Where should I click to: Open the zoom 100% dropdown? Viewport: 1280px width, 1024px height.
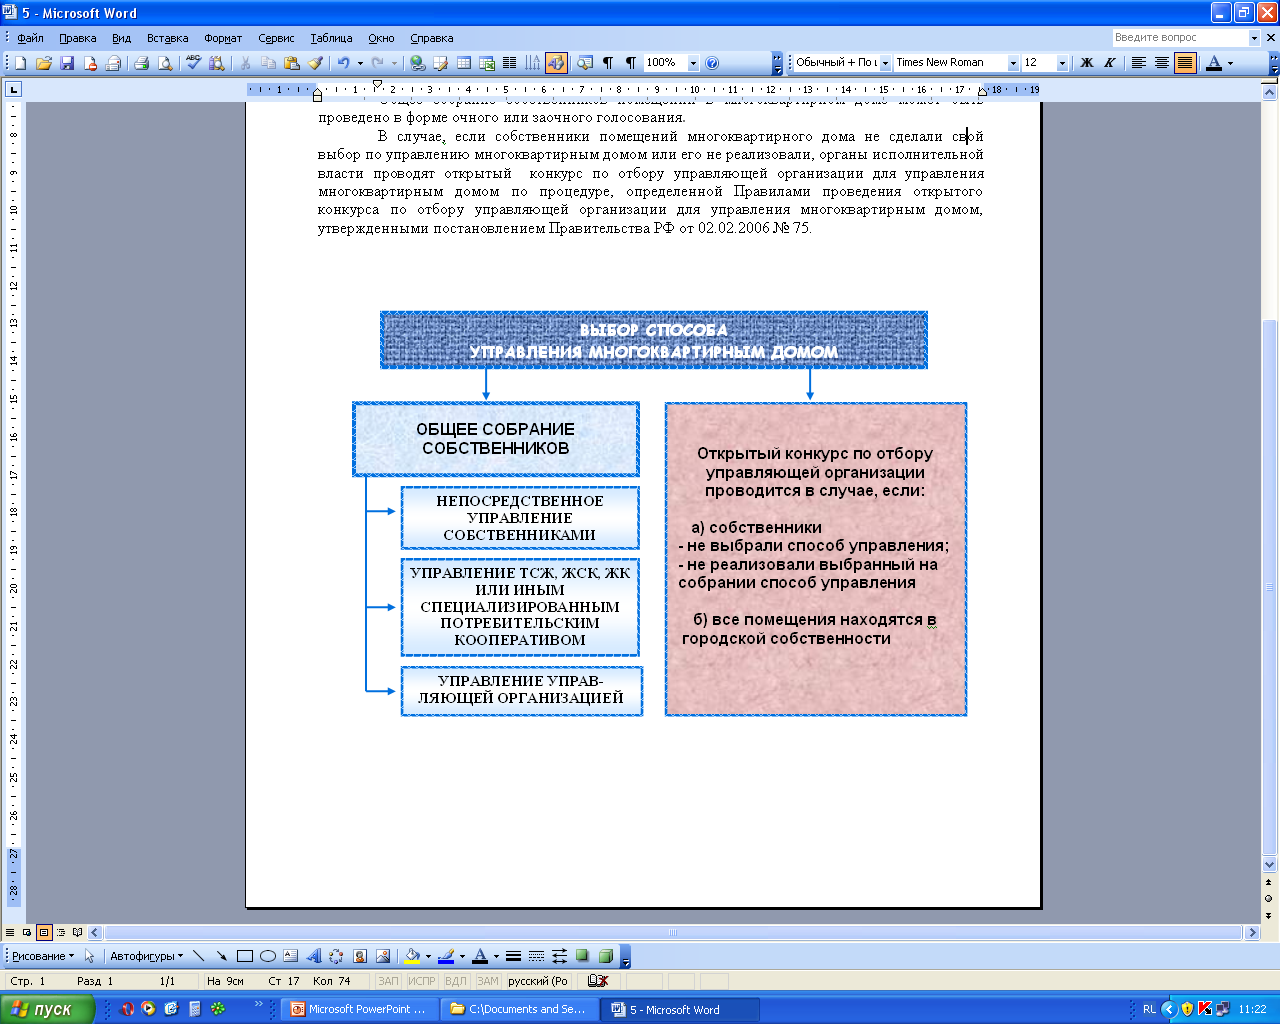693,62
